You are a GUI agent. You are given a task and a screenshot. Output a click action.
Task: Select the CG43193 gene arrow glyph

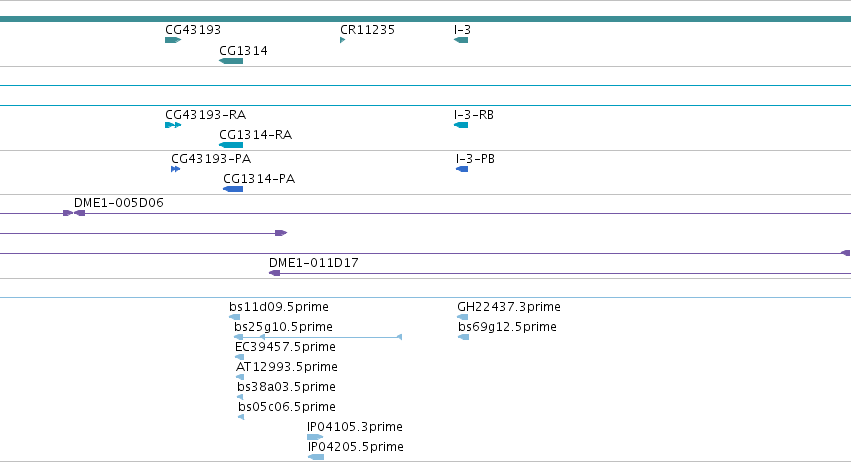click(173, 40)
